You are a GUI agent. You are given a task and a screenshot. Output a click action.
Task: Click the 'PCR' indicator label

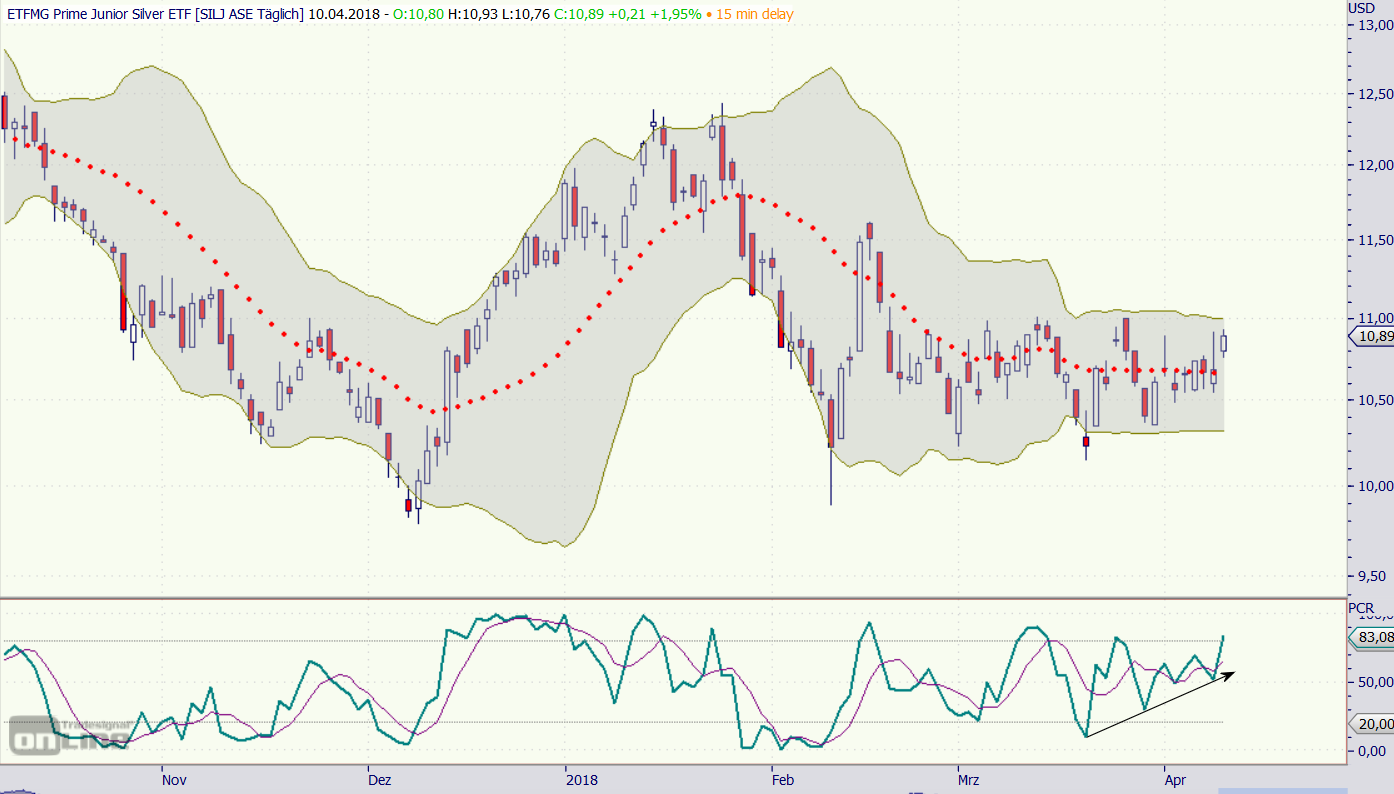[x=1361, y=607]
